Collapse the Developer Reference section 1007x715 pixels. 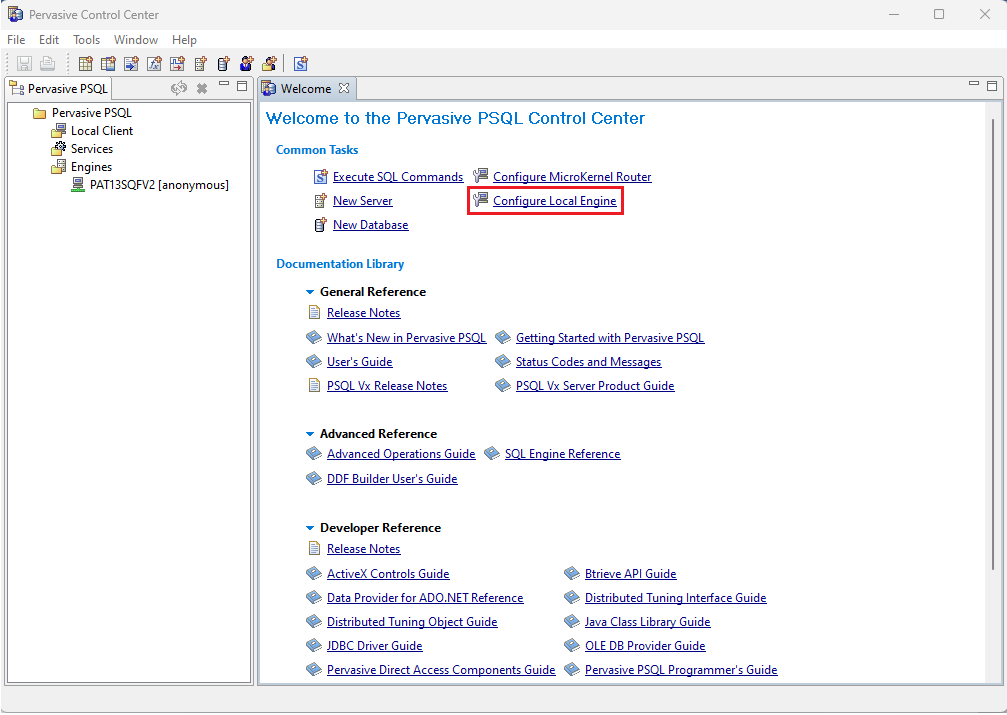coord(310,527)
